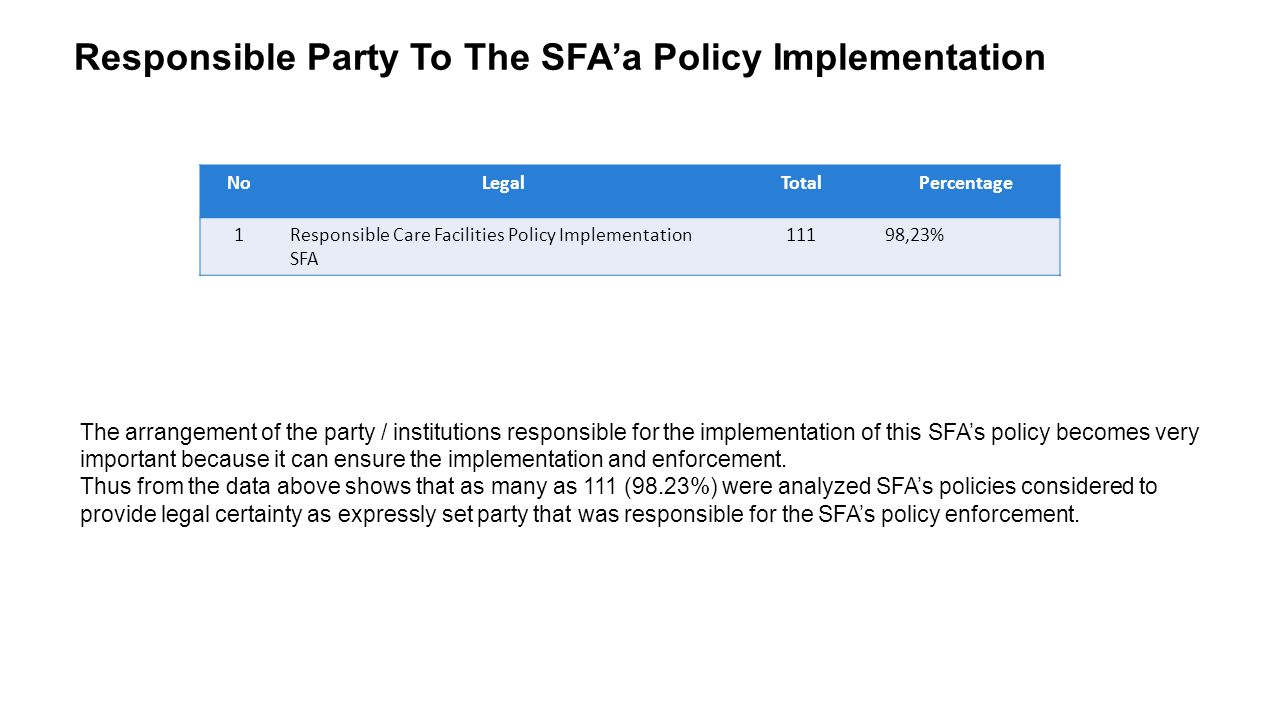
Task: Click the line 'important because it can ensure'
Action: (x=434, y=460)
